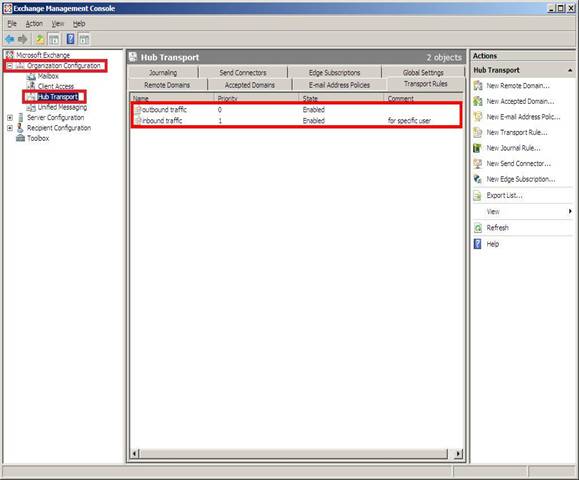Click the outbound traffic rule icon
The height and width of the screenshot is (480, 579).
pyautogui.click(x=138, y=110)
